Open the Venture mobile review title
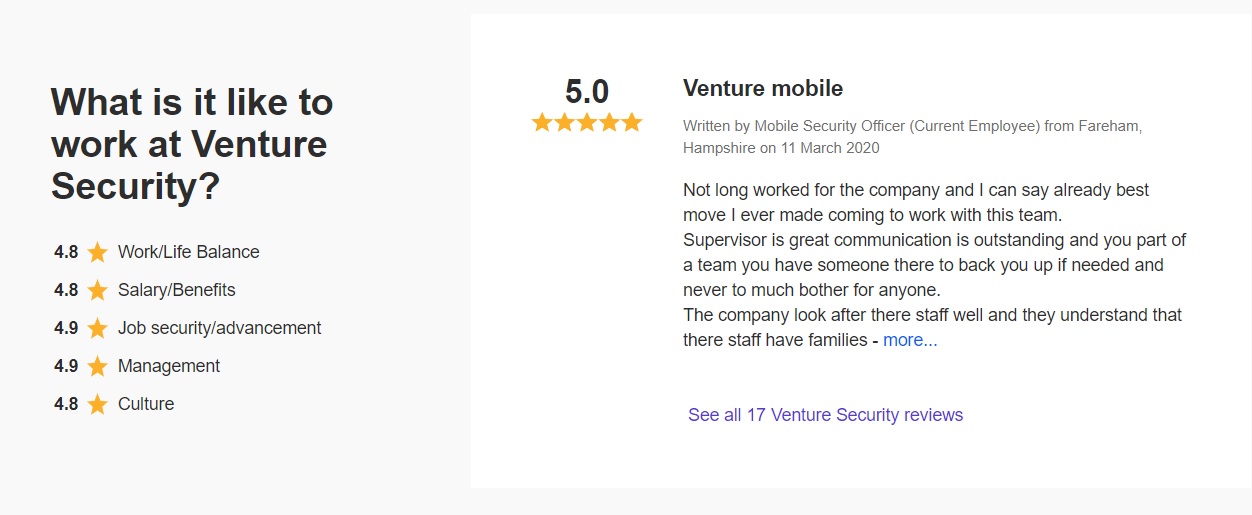Image resolution: width=1252 pixels, height=515 pixels. click(x=763, y=88)
